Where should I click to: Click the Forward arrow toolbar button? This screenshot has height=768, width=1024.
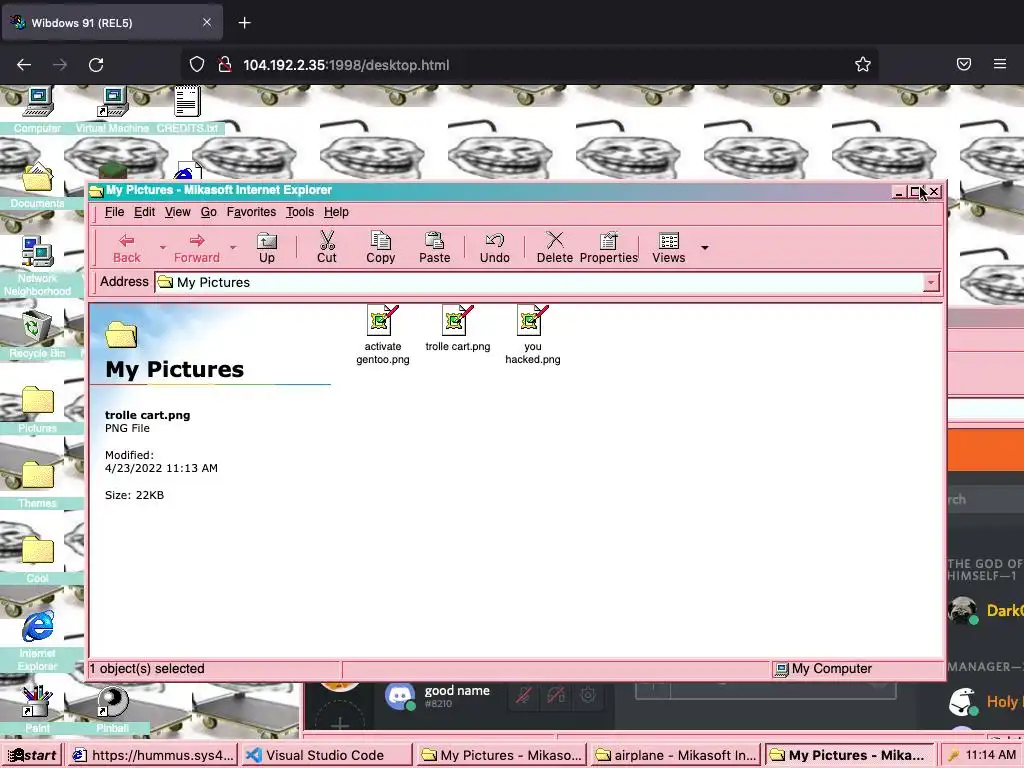point(197,248)
